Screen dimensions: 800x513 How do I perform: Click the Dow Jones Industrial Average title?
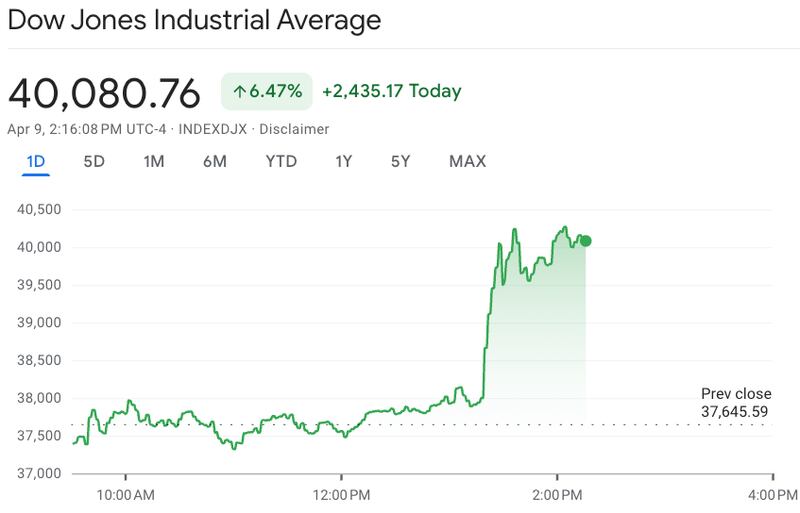(x=194, y=21)
